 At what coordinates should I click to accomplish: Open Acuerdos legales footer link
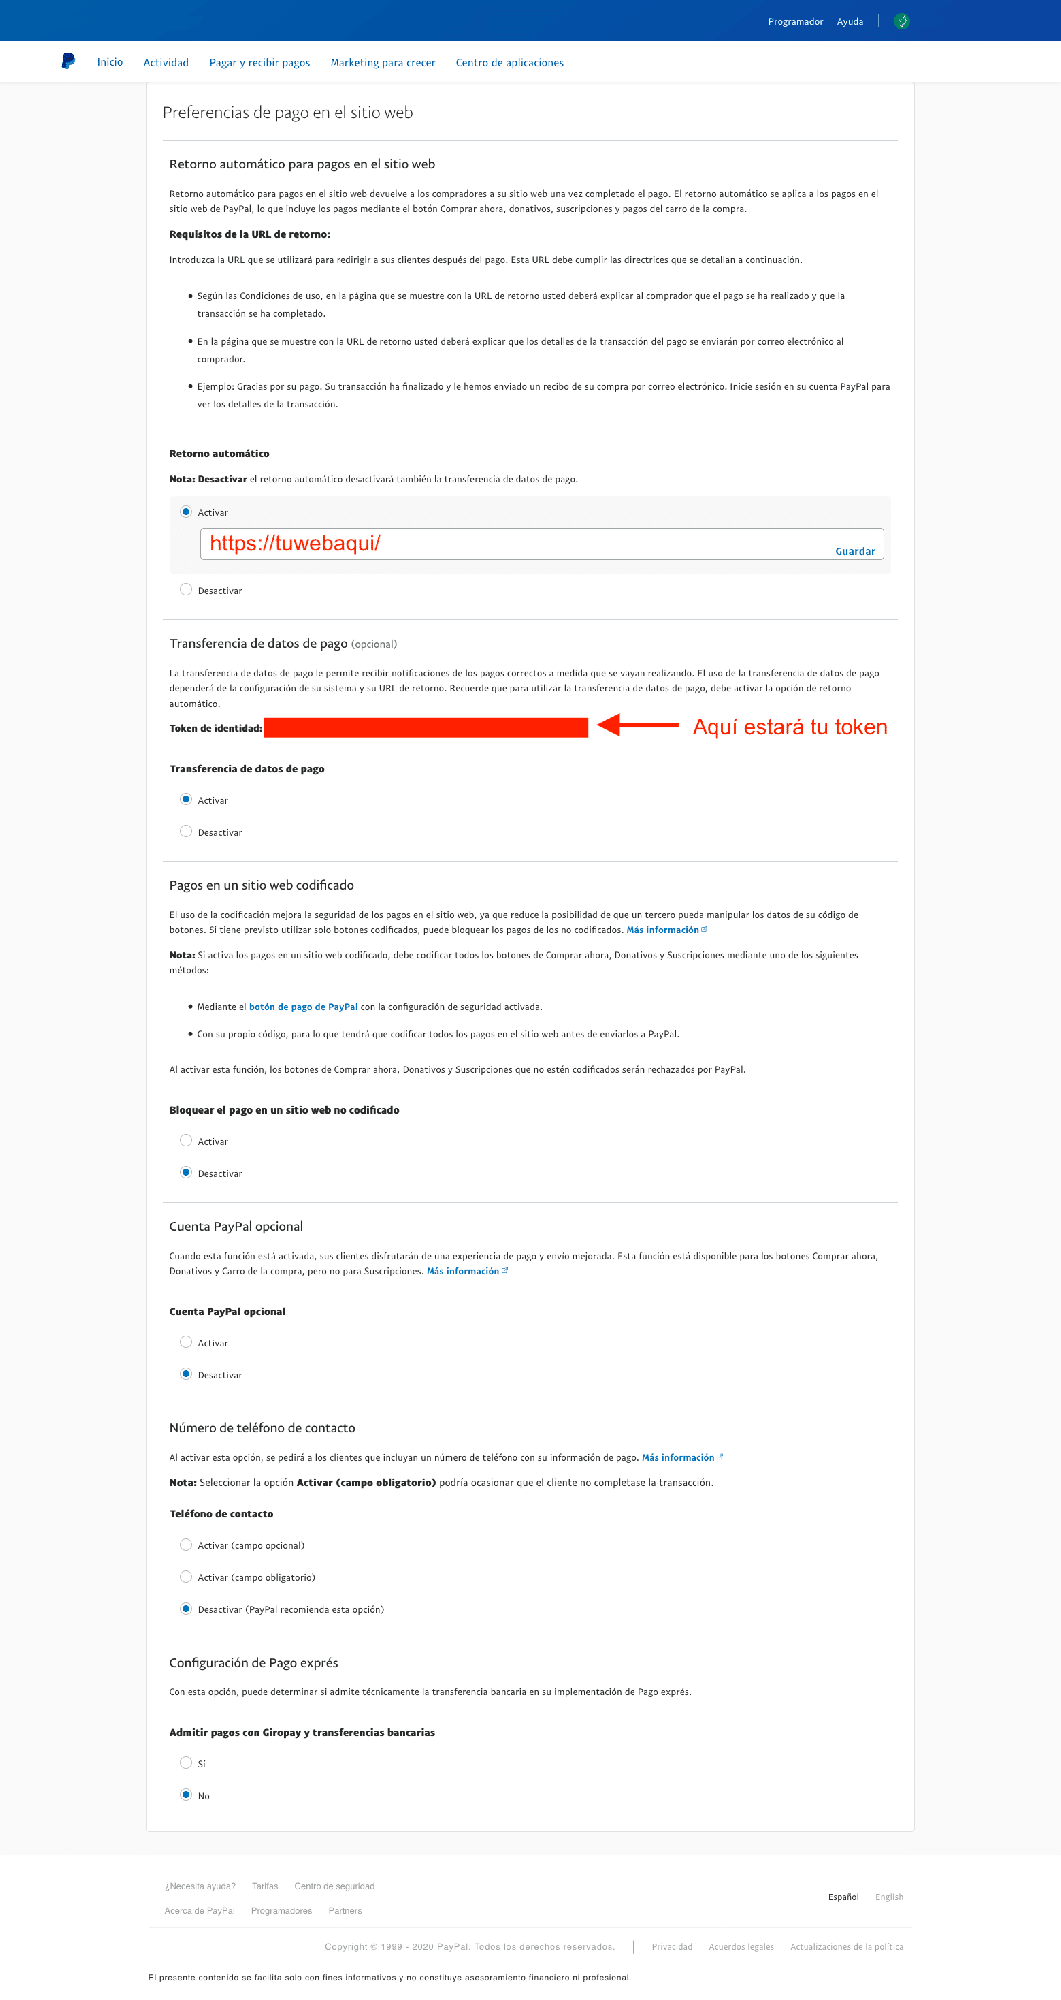coord(741,1947)
